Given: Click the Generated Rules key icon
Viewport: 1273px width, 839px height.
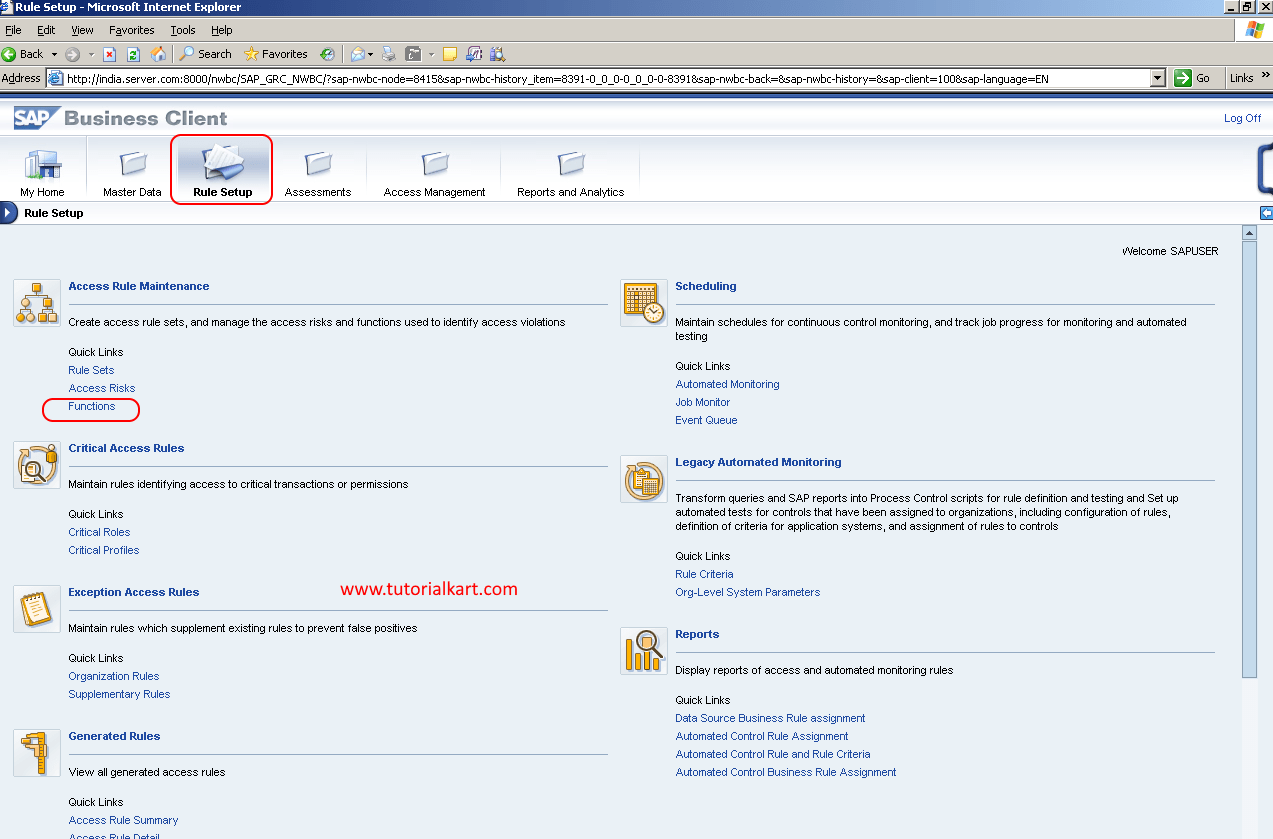Looking at the screenshot, I should [x=36, y=752].
